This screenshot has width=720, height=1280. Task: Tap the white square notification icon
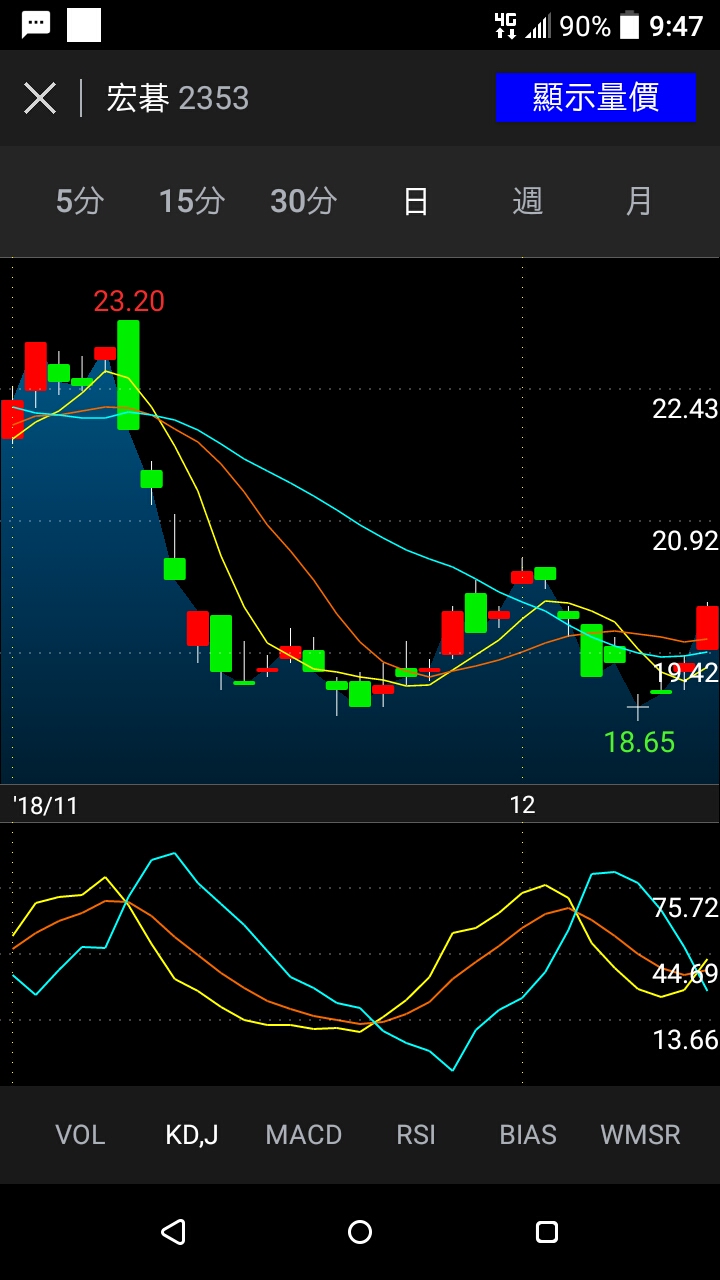[x=84, y=25]
